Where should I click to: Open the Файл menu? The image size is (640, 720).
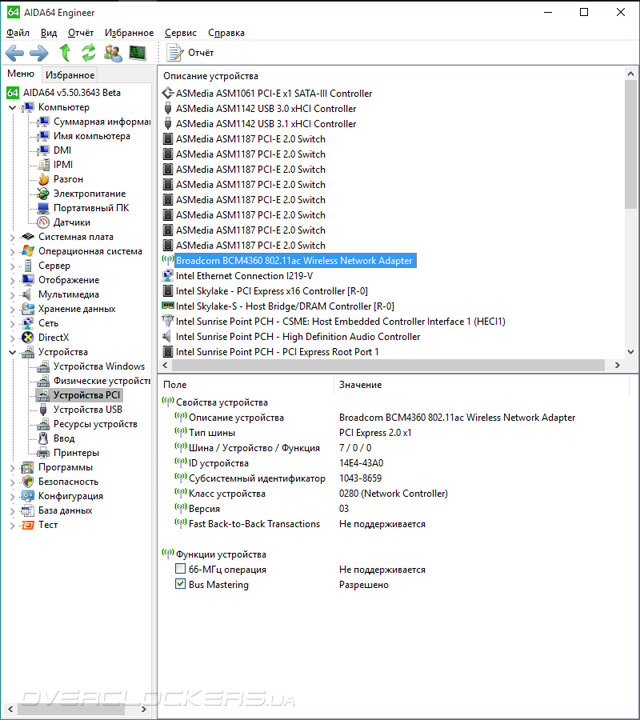pos(18,33)
